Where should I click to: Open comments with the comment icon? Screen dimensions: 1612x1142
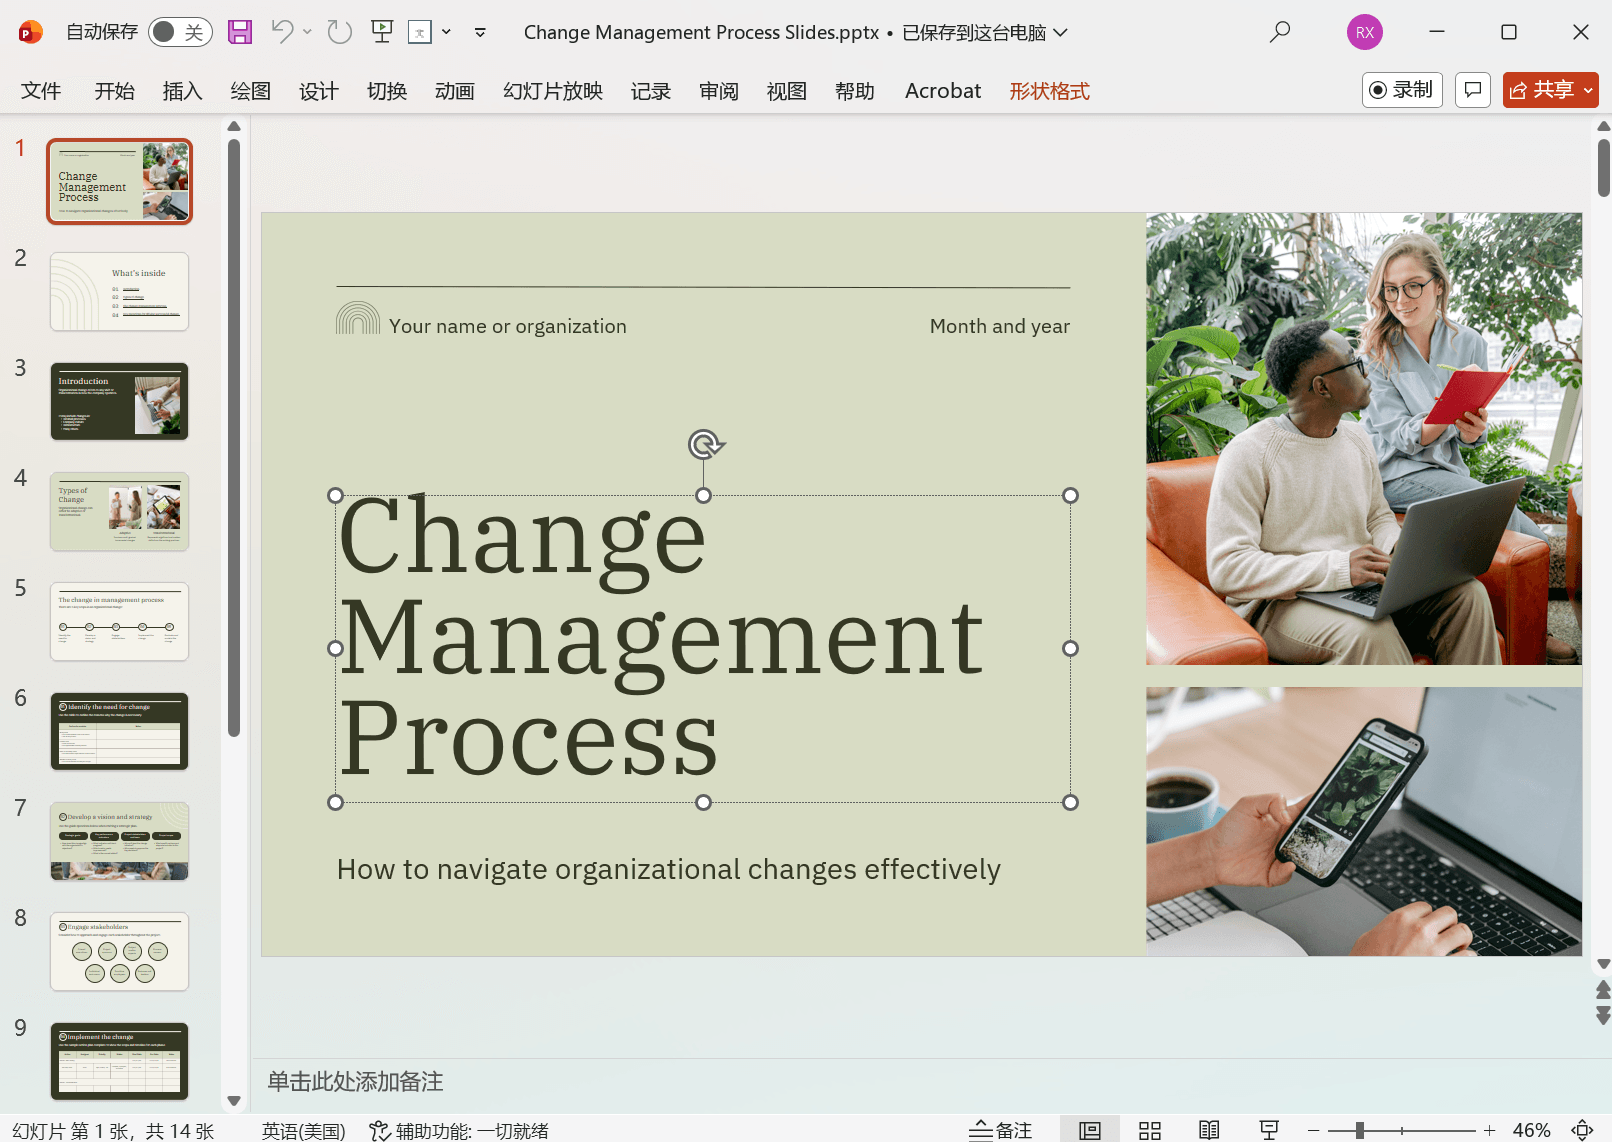tap(1472, 90)
